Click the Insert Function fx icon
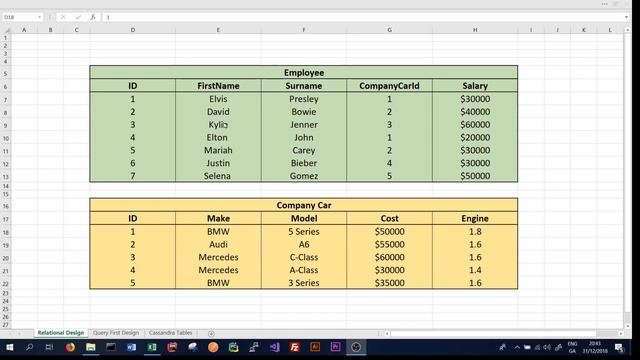Screen dimensions: 640x360 click(x=93, y=17)
